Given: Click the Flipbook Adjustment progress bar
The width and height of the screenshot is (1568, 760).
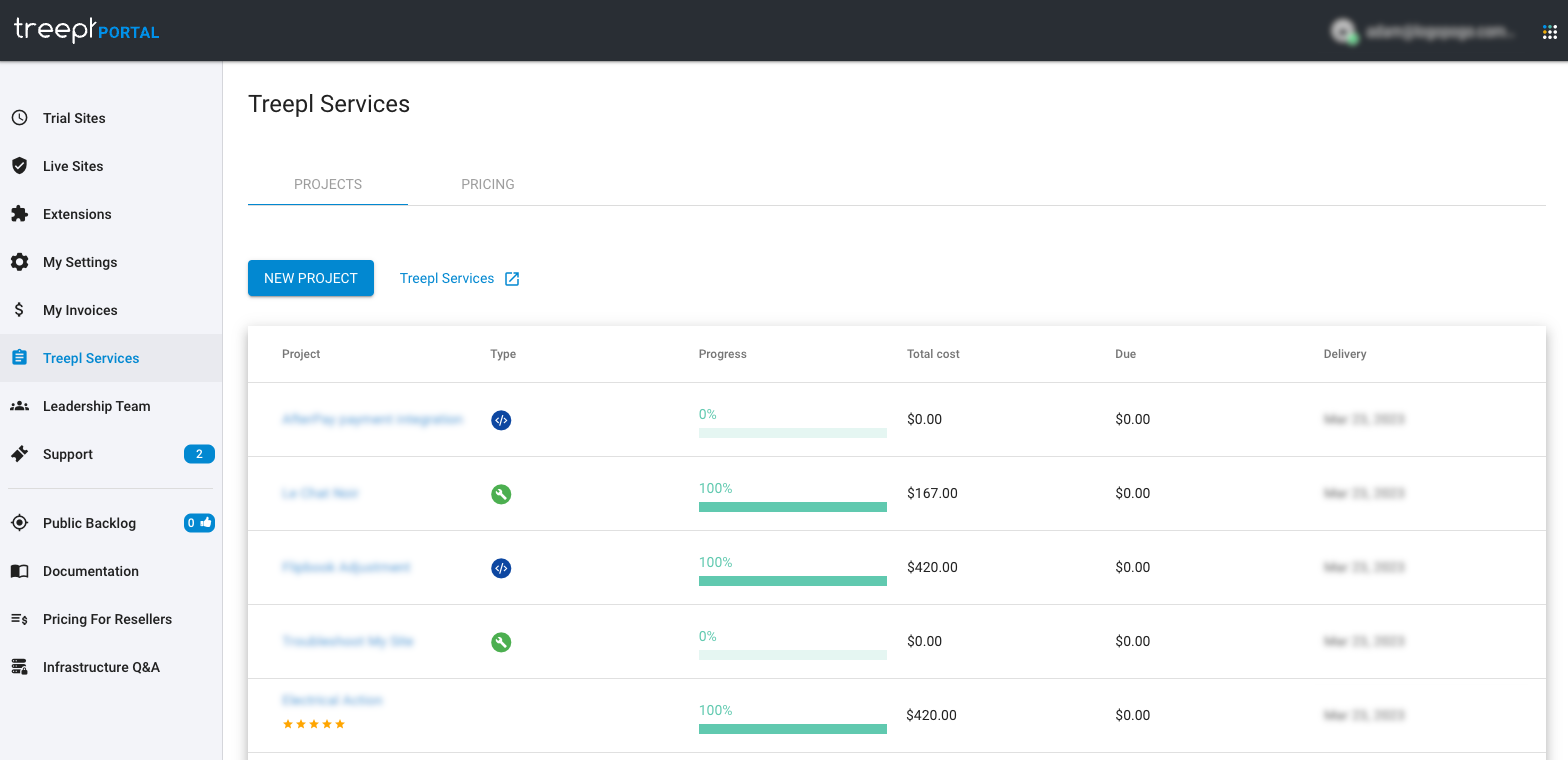Looking at the screenshot, I should click(793, 581).
